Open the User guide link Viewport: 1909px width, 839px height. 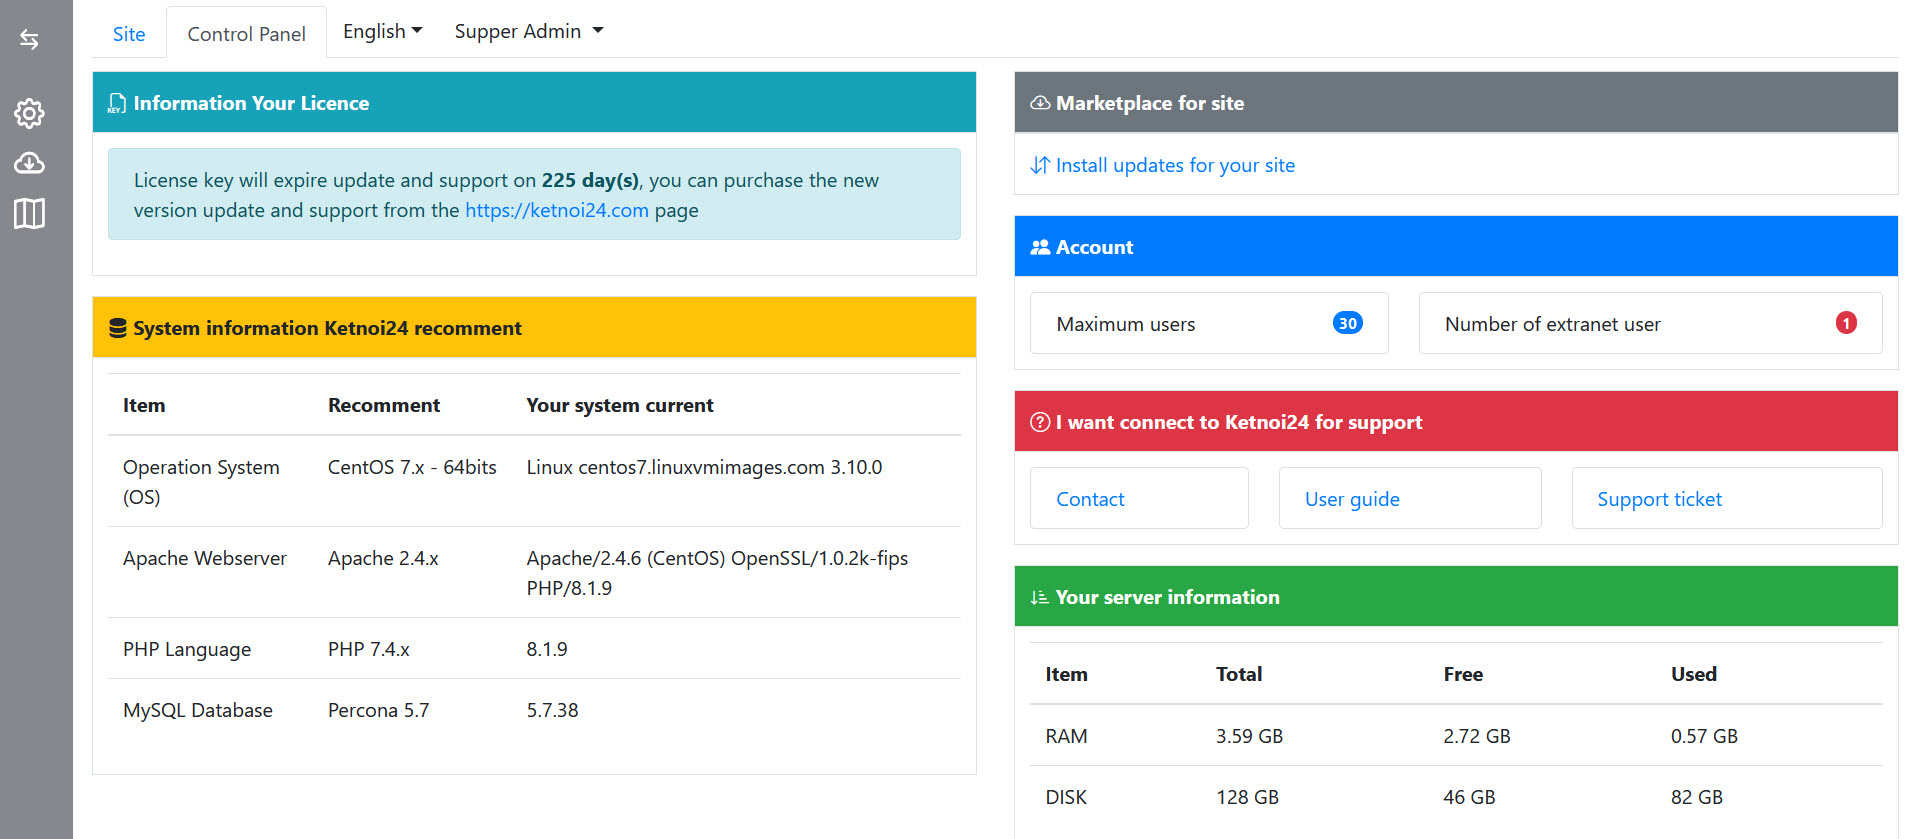pos(1352,499)
